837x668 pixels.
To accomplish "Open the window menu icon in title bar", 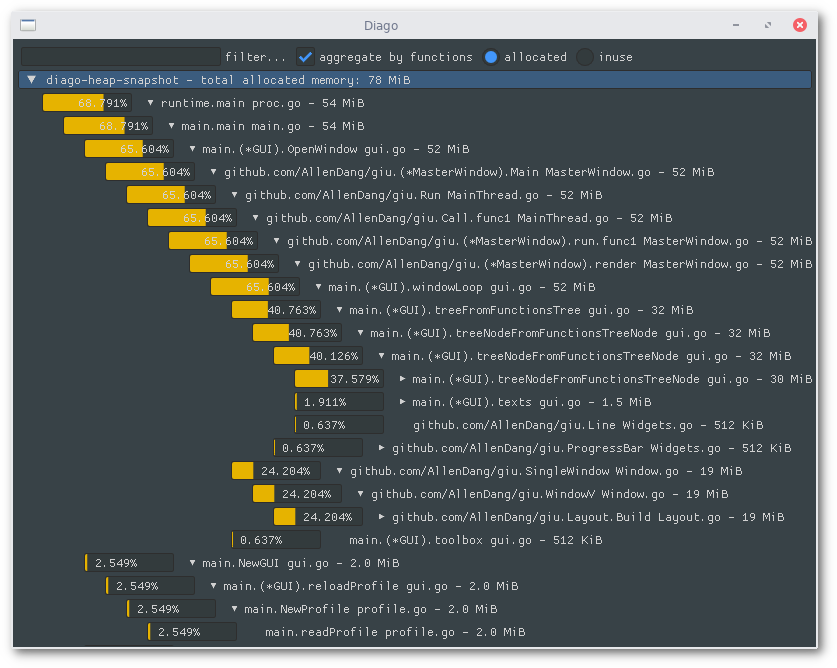I will [x=28, y=25].
